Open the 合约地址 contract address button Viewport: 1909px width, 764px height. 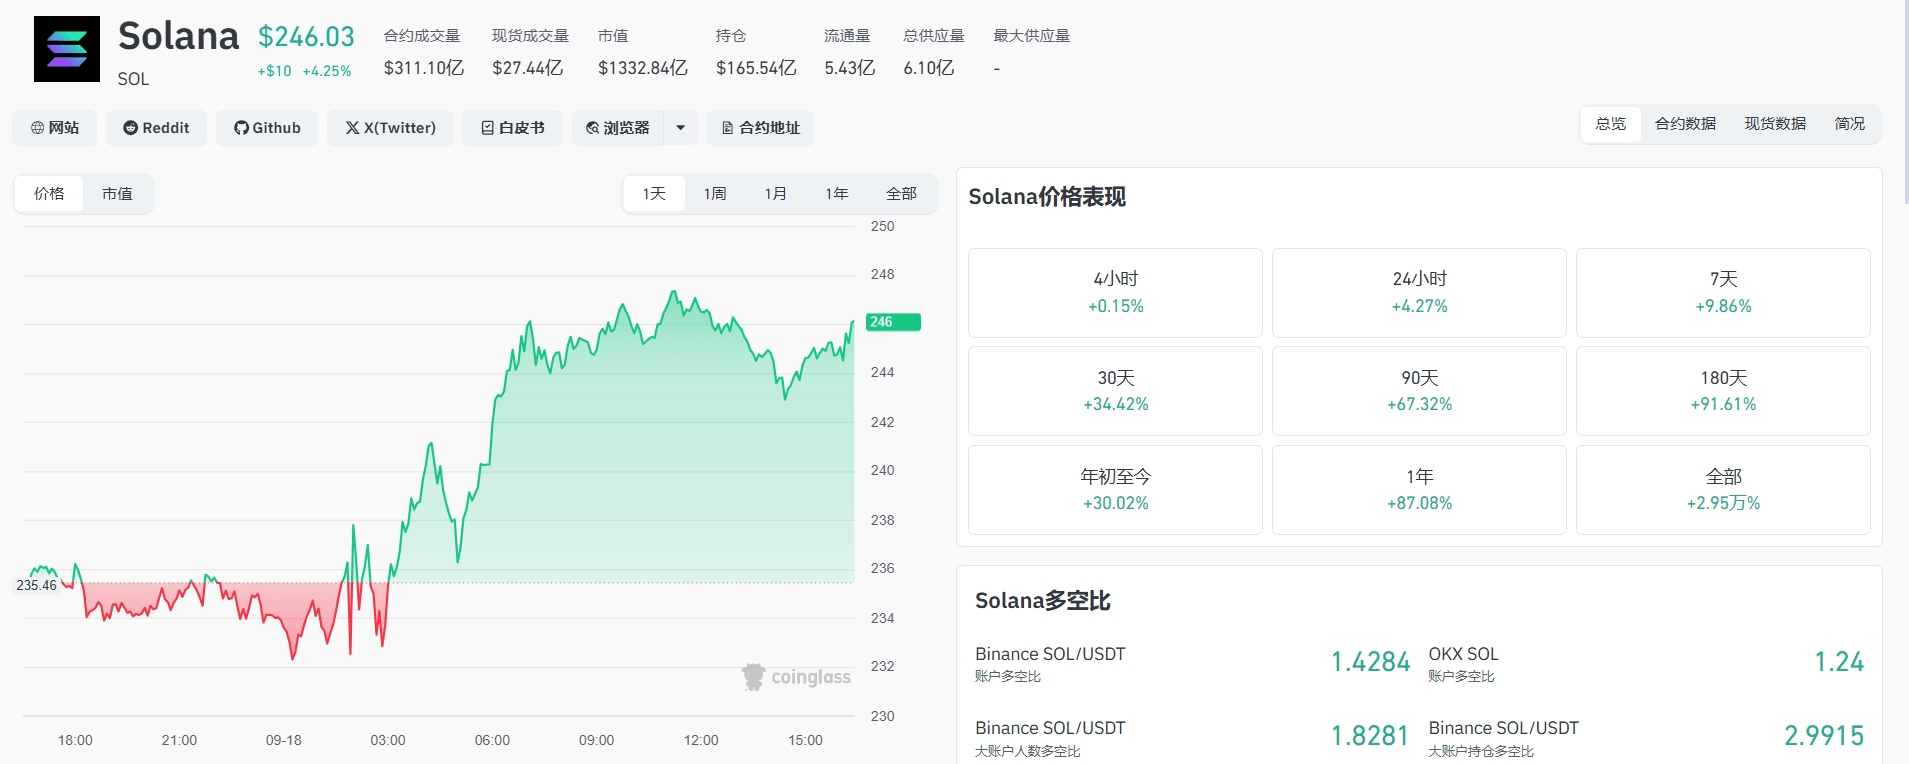pos(761,128)
